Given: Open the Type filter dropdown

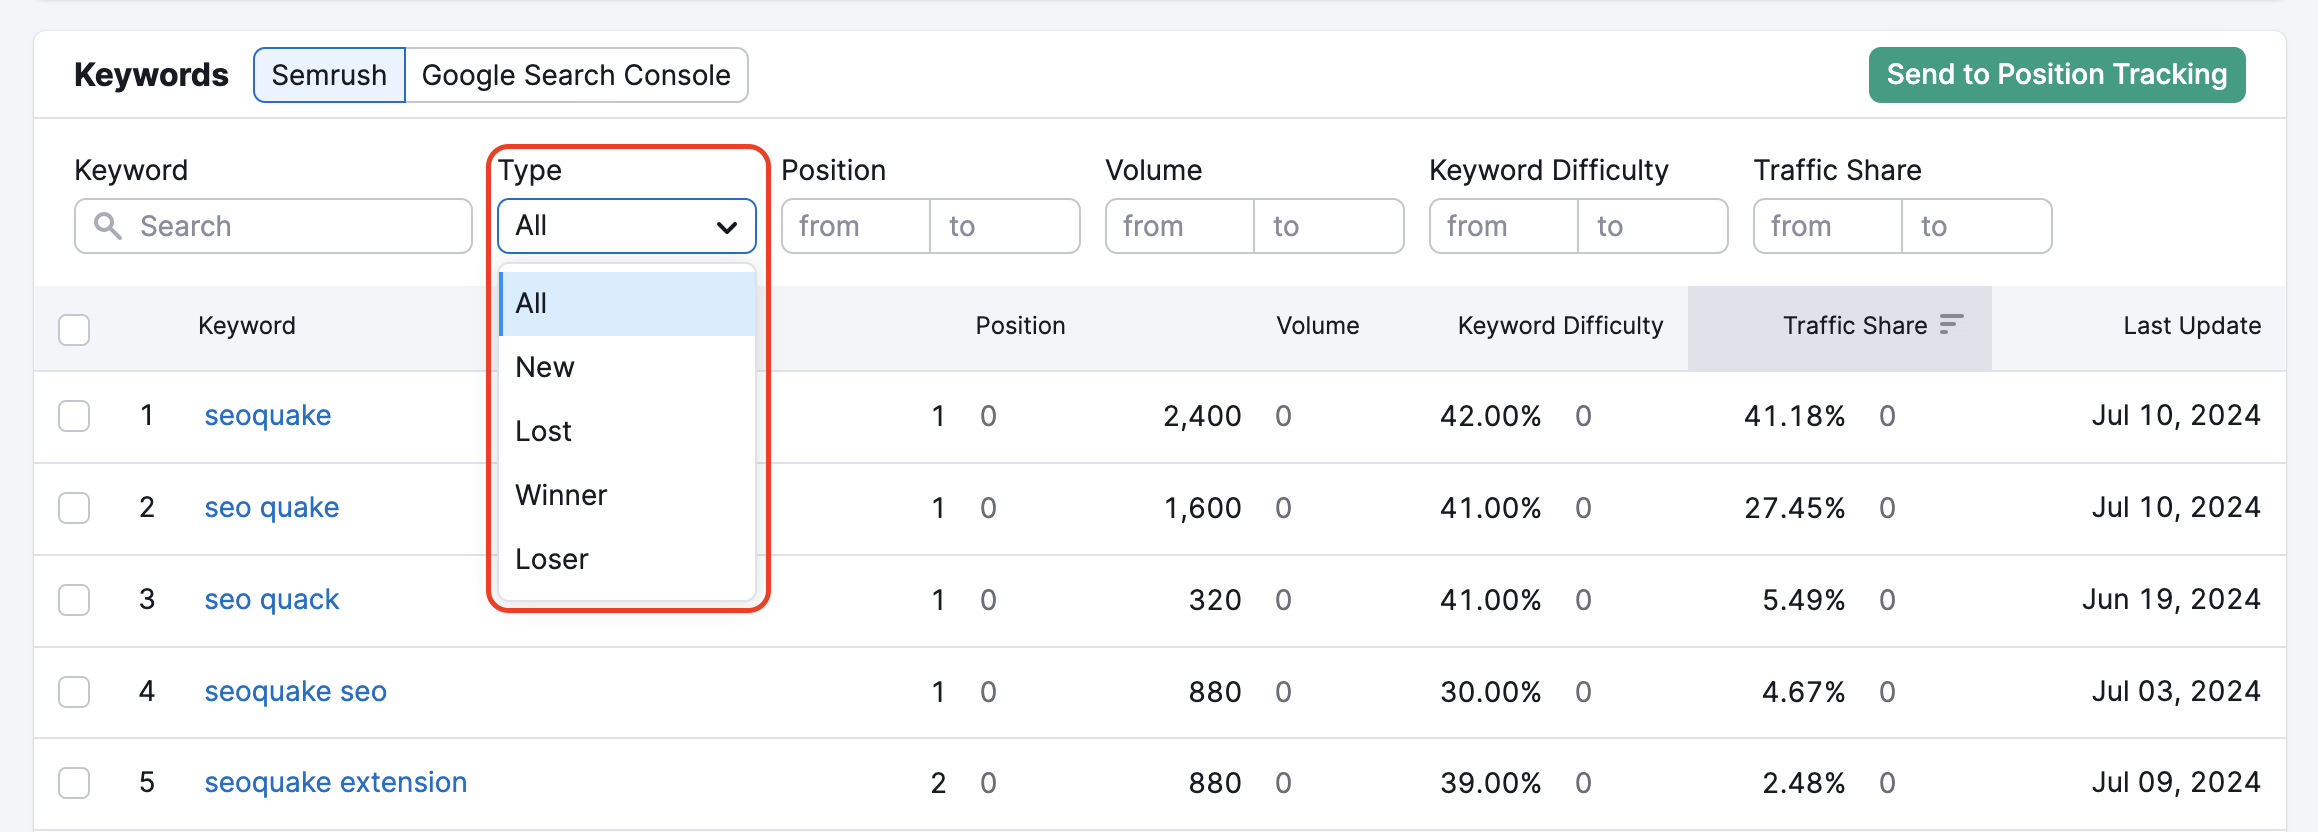Looking at the screenshot, I should [x=626, y=226].
